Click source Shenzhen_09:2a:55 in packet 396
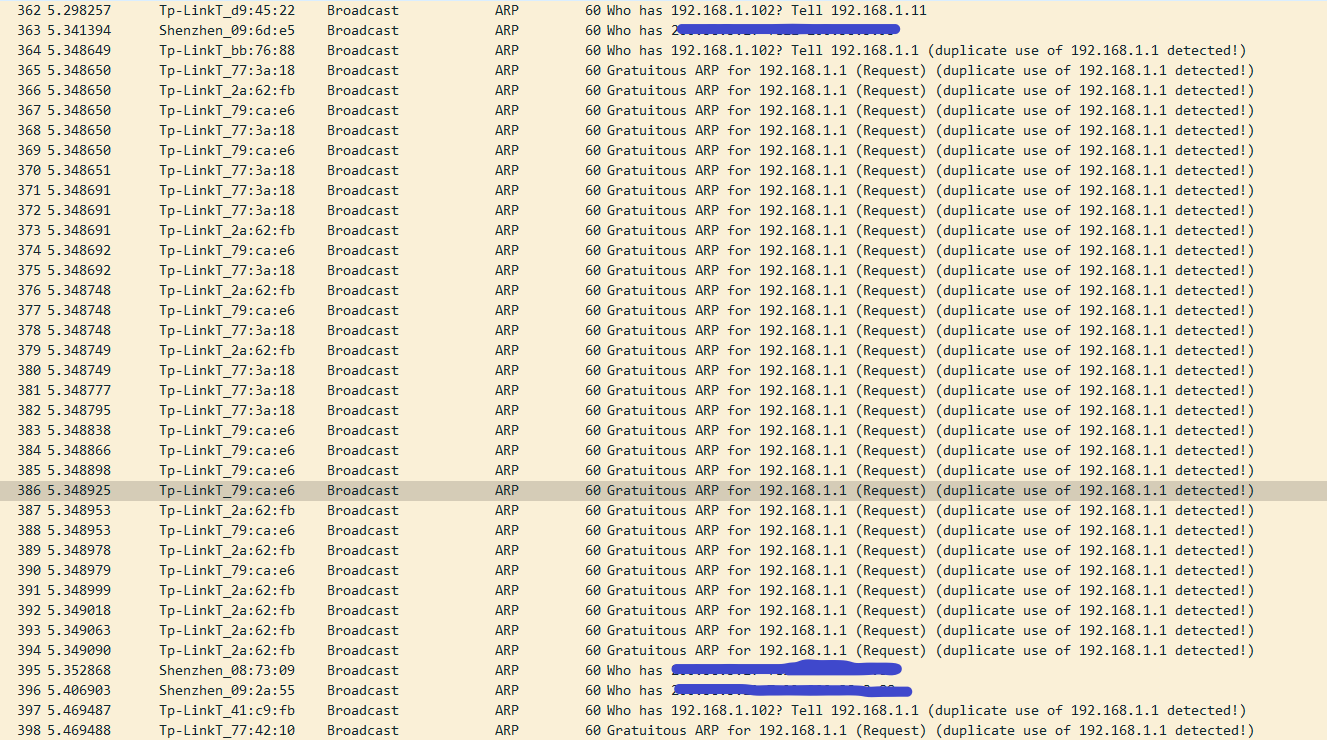The width and height of the screenshot is (1327, 740). pyautogui.click(x=227, y=690)
